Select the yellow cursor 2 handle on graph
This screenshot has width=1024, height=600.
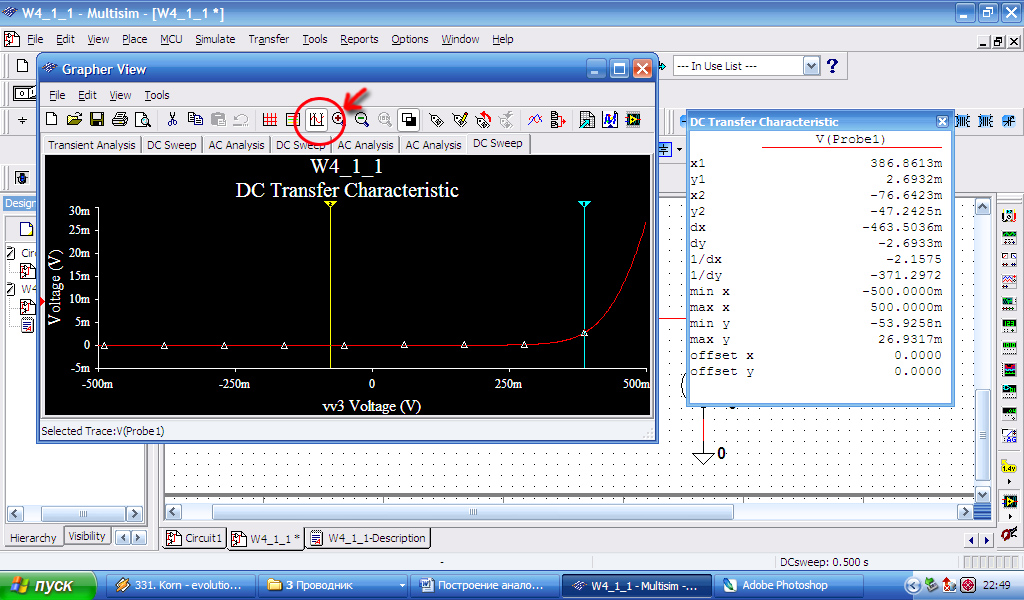[x=330, y=204]
